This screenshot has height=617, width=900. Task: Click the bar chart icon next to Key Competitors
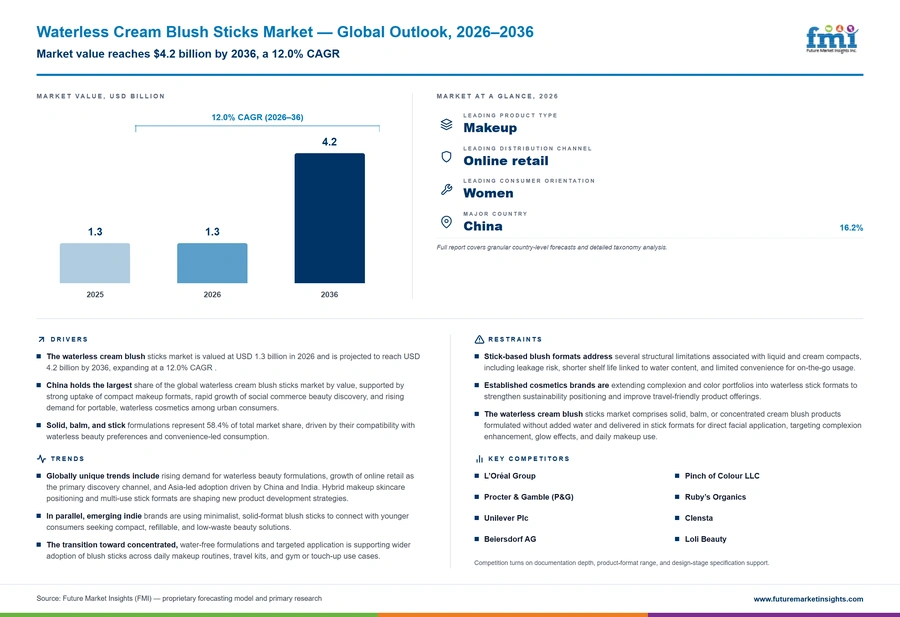click(479, 459)
